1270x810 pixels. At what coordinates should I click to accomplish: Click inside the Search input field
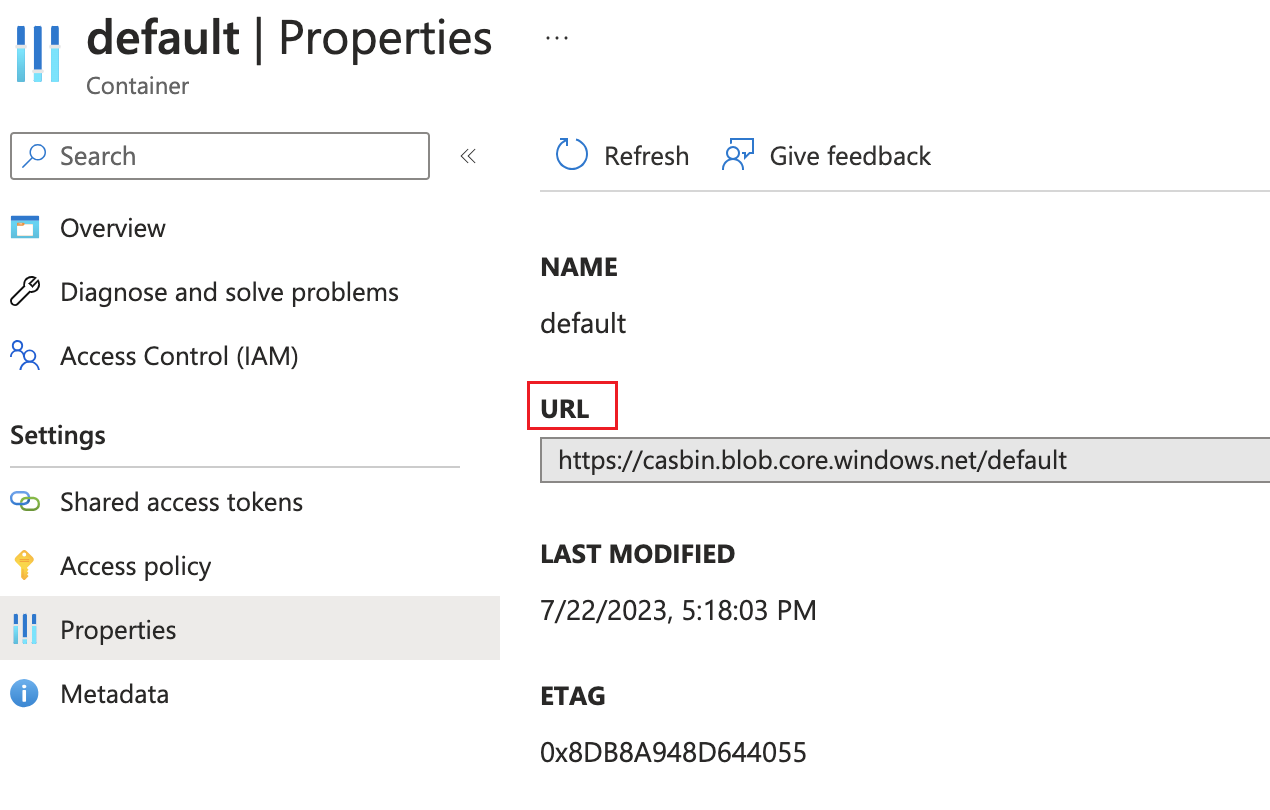tap(220, 156)
